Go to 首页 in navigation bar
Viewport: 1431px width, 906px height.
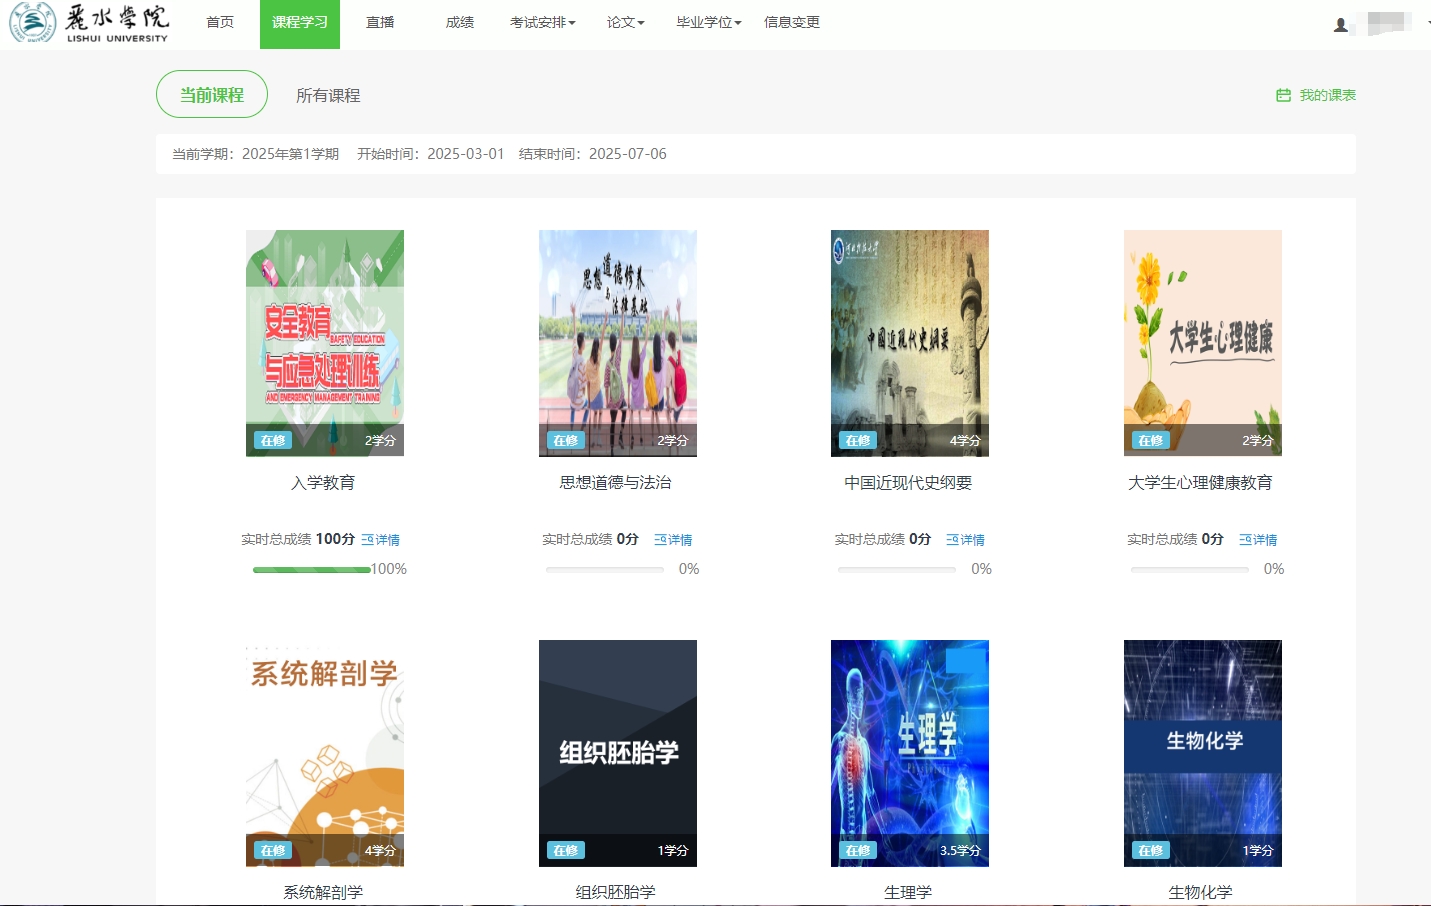tap(220, 23)
